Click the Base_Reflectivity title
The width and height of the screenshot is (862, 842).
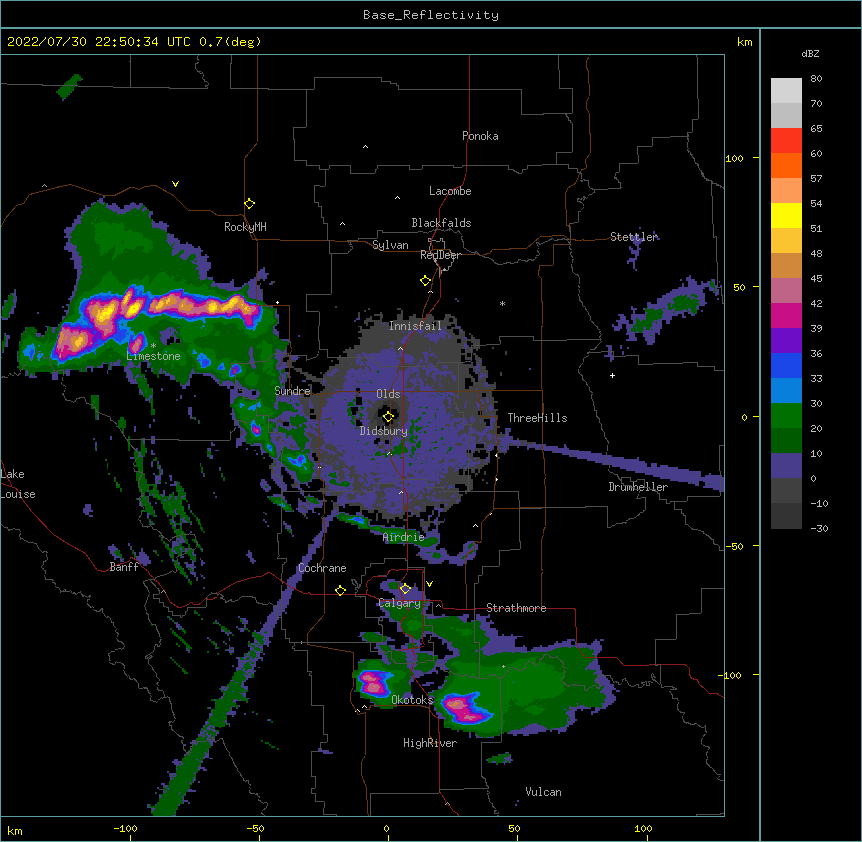[431, 15]
